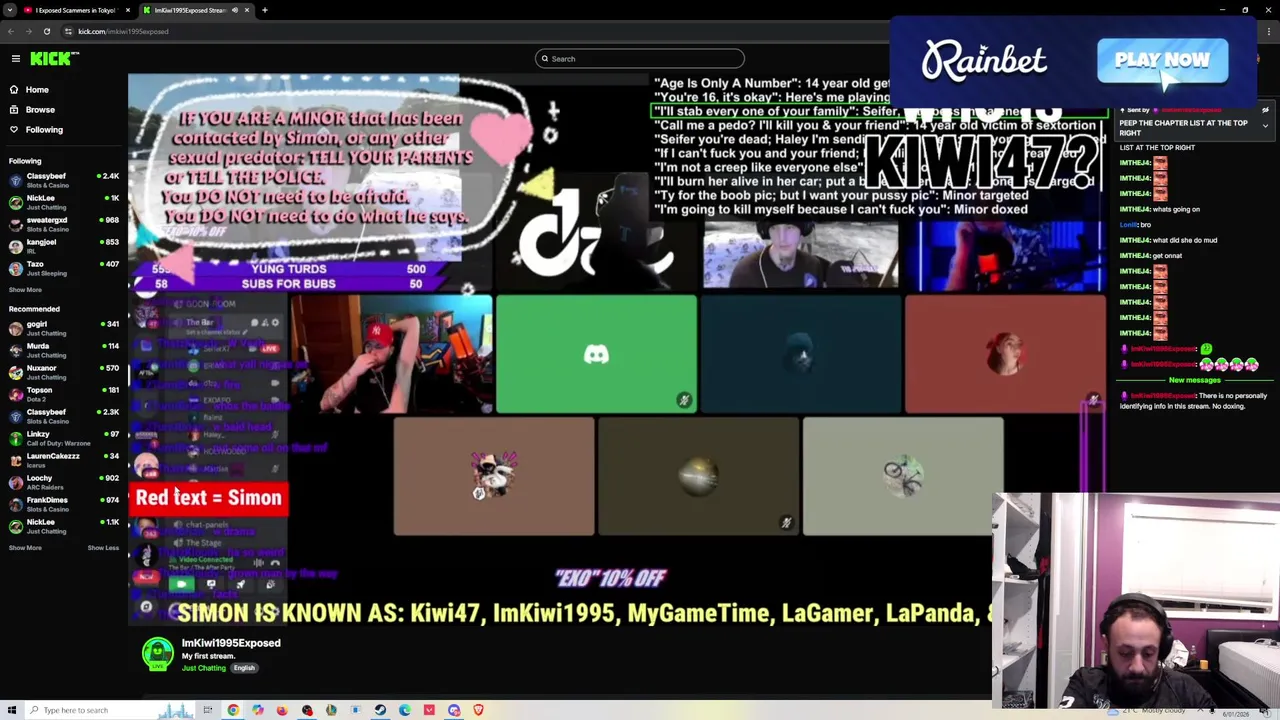The width and height of the screenshot is (1280, 720).
Task: Collapse the pinned chat message chevron
Action: point(1265,126)
